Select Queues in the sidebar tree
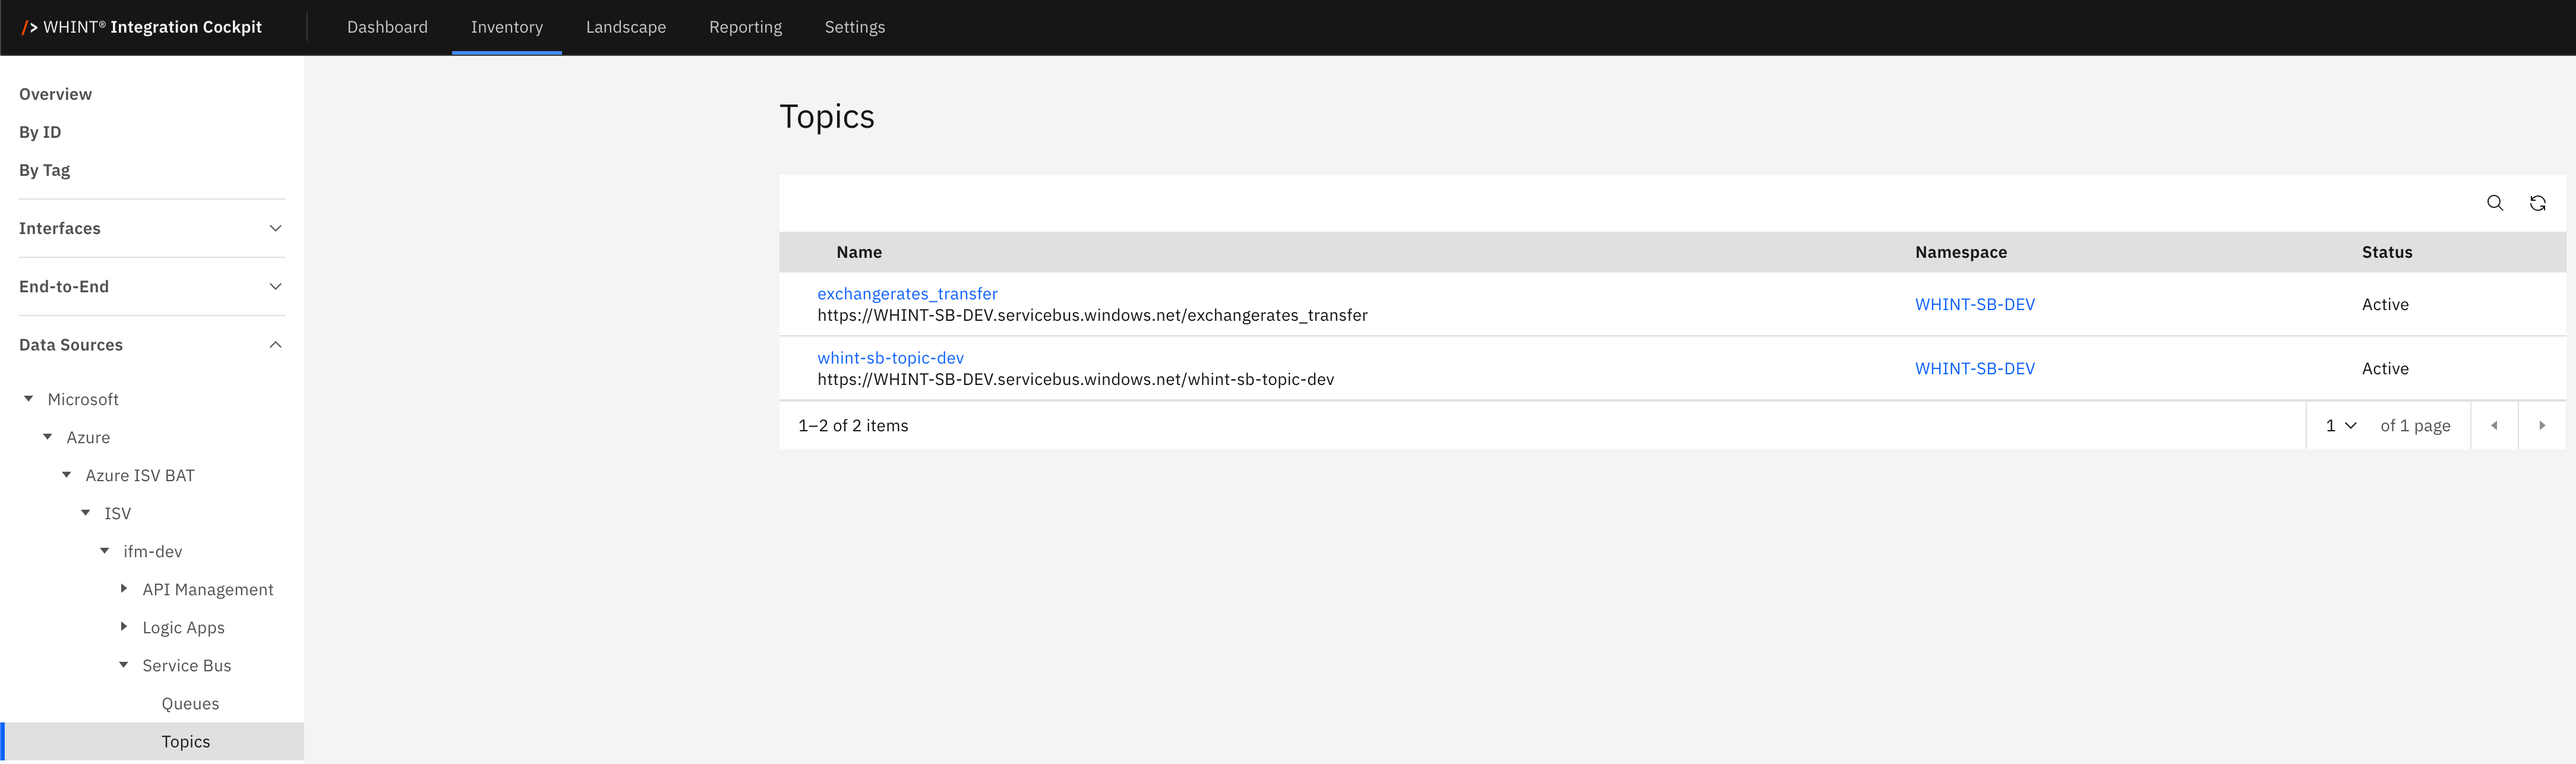 tap(190, 703)
